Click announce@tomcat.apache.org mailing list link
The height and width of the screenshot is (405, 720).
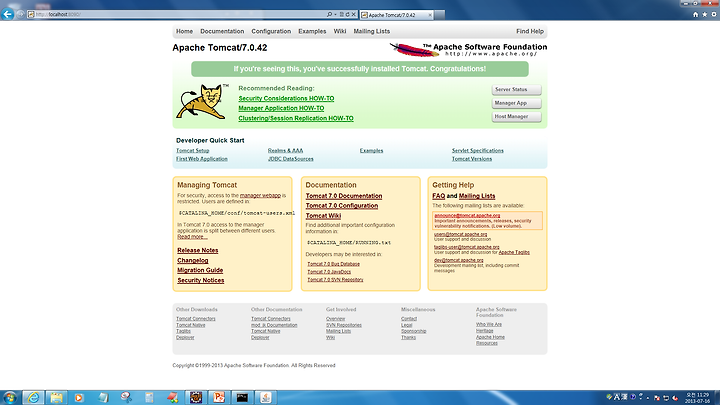467,215
